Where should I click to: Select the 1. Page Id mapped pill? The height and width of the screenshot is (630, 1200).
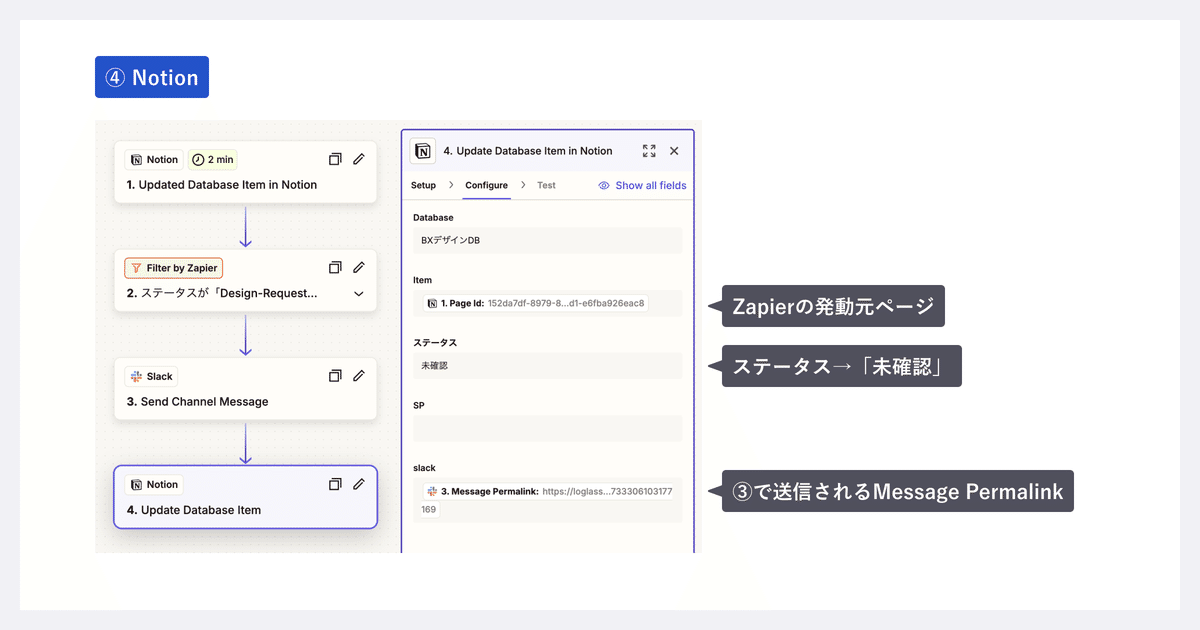[535, 303]
